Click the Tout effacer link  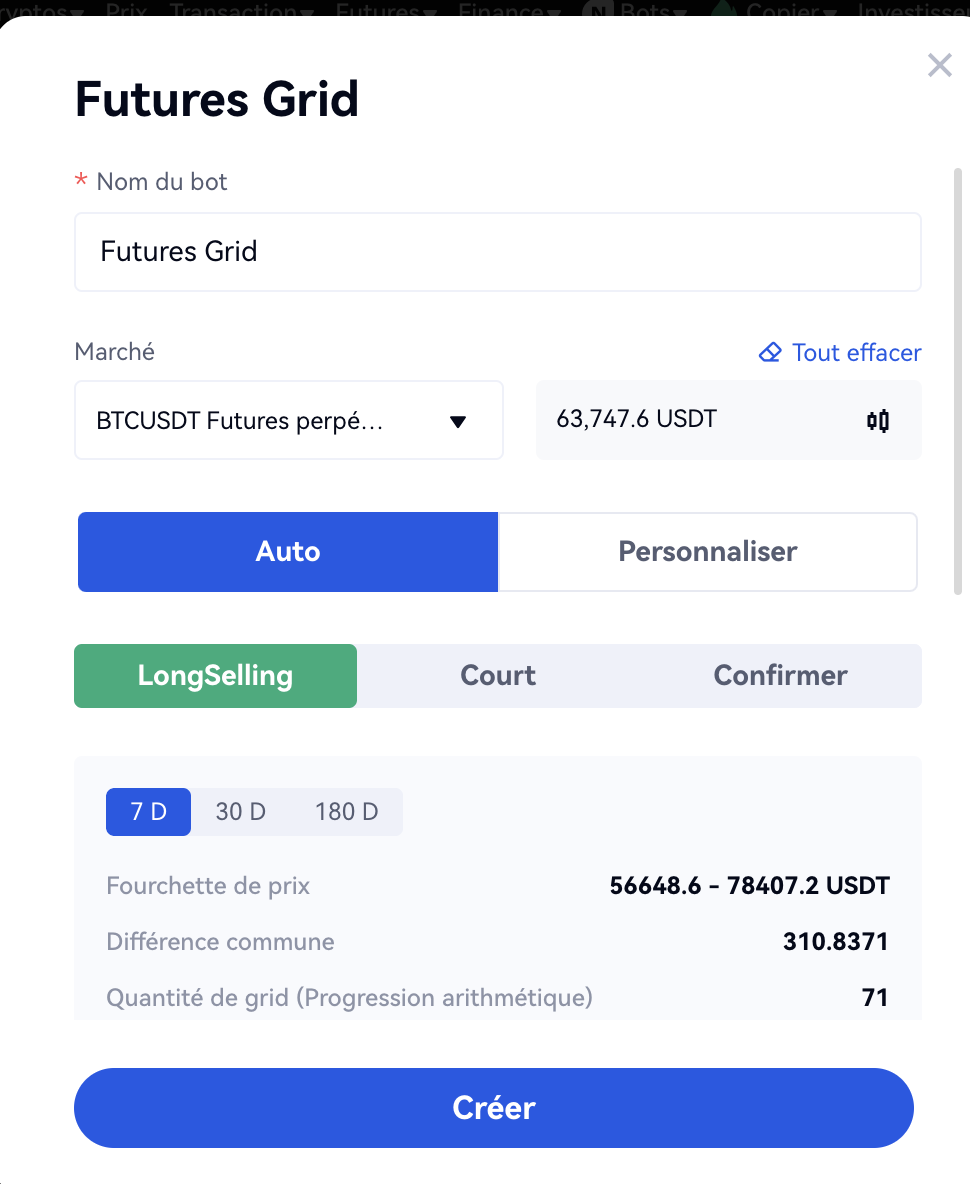coord(856,353)
